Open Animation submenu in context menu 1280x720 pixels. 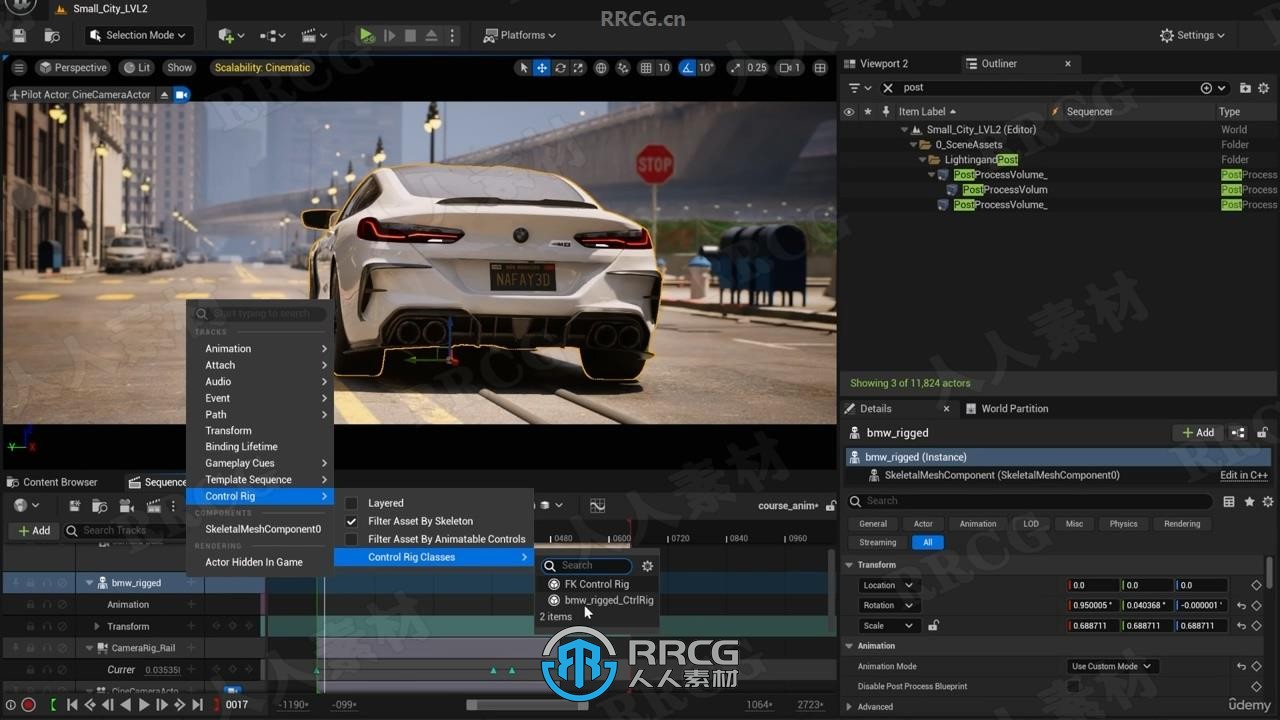coord(260,349)
